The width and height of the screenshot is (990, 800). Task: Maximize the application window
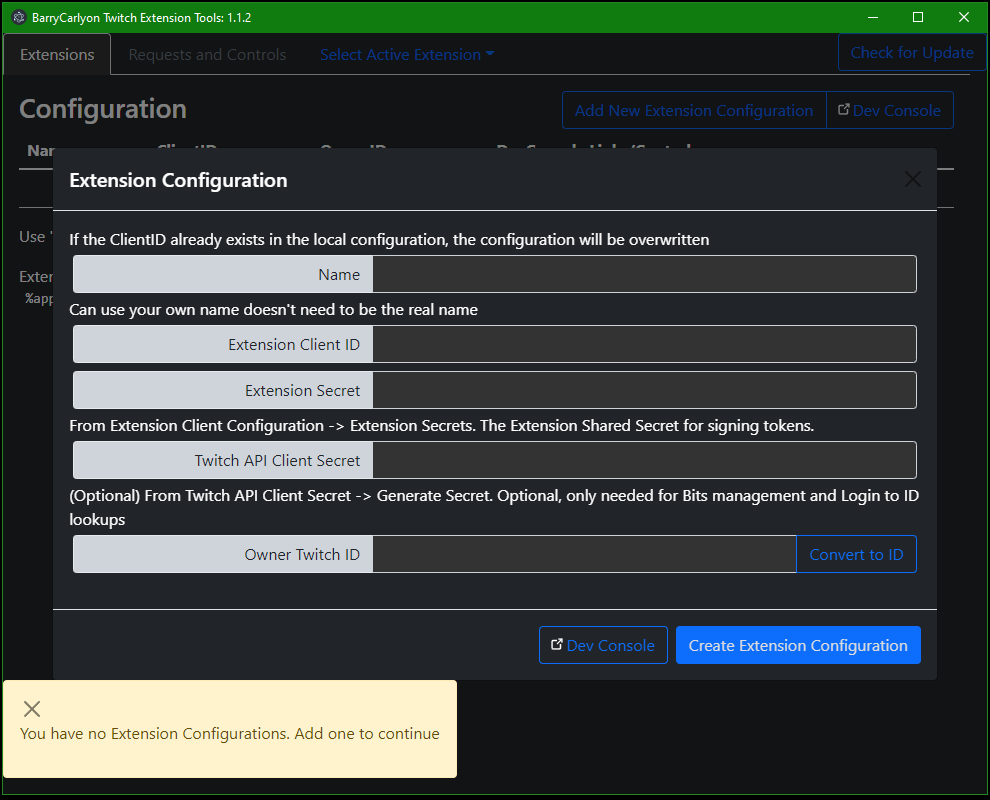918,17
